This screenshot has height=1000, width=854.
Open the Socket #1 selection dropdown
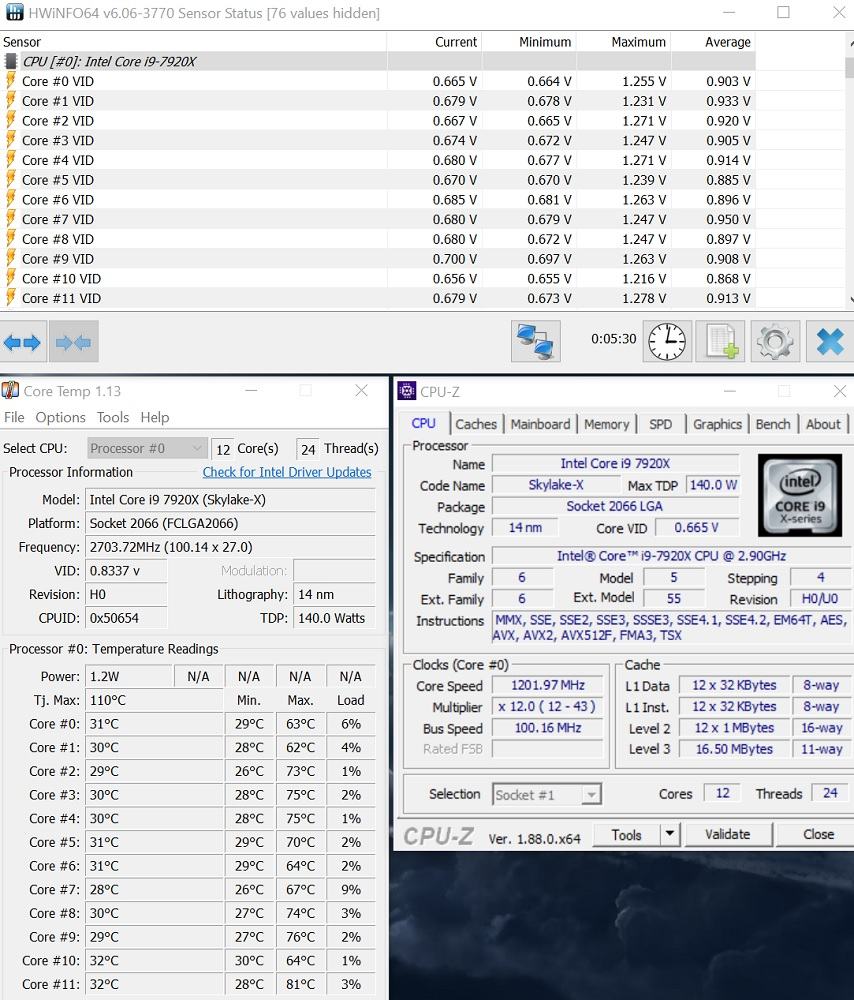(x=547, y=795)
